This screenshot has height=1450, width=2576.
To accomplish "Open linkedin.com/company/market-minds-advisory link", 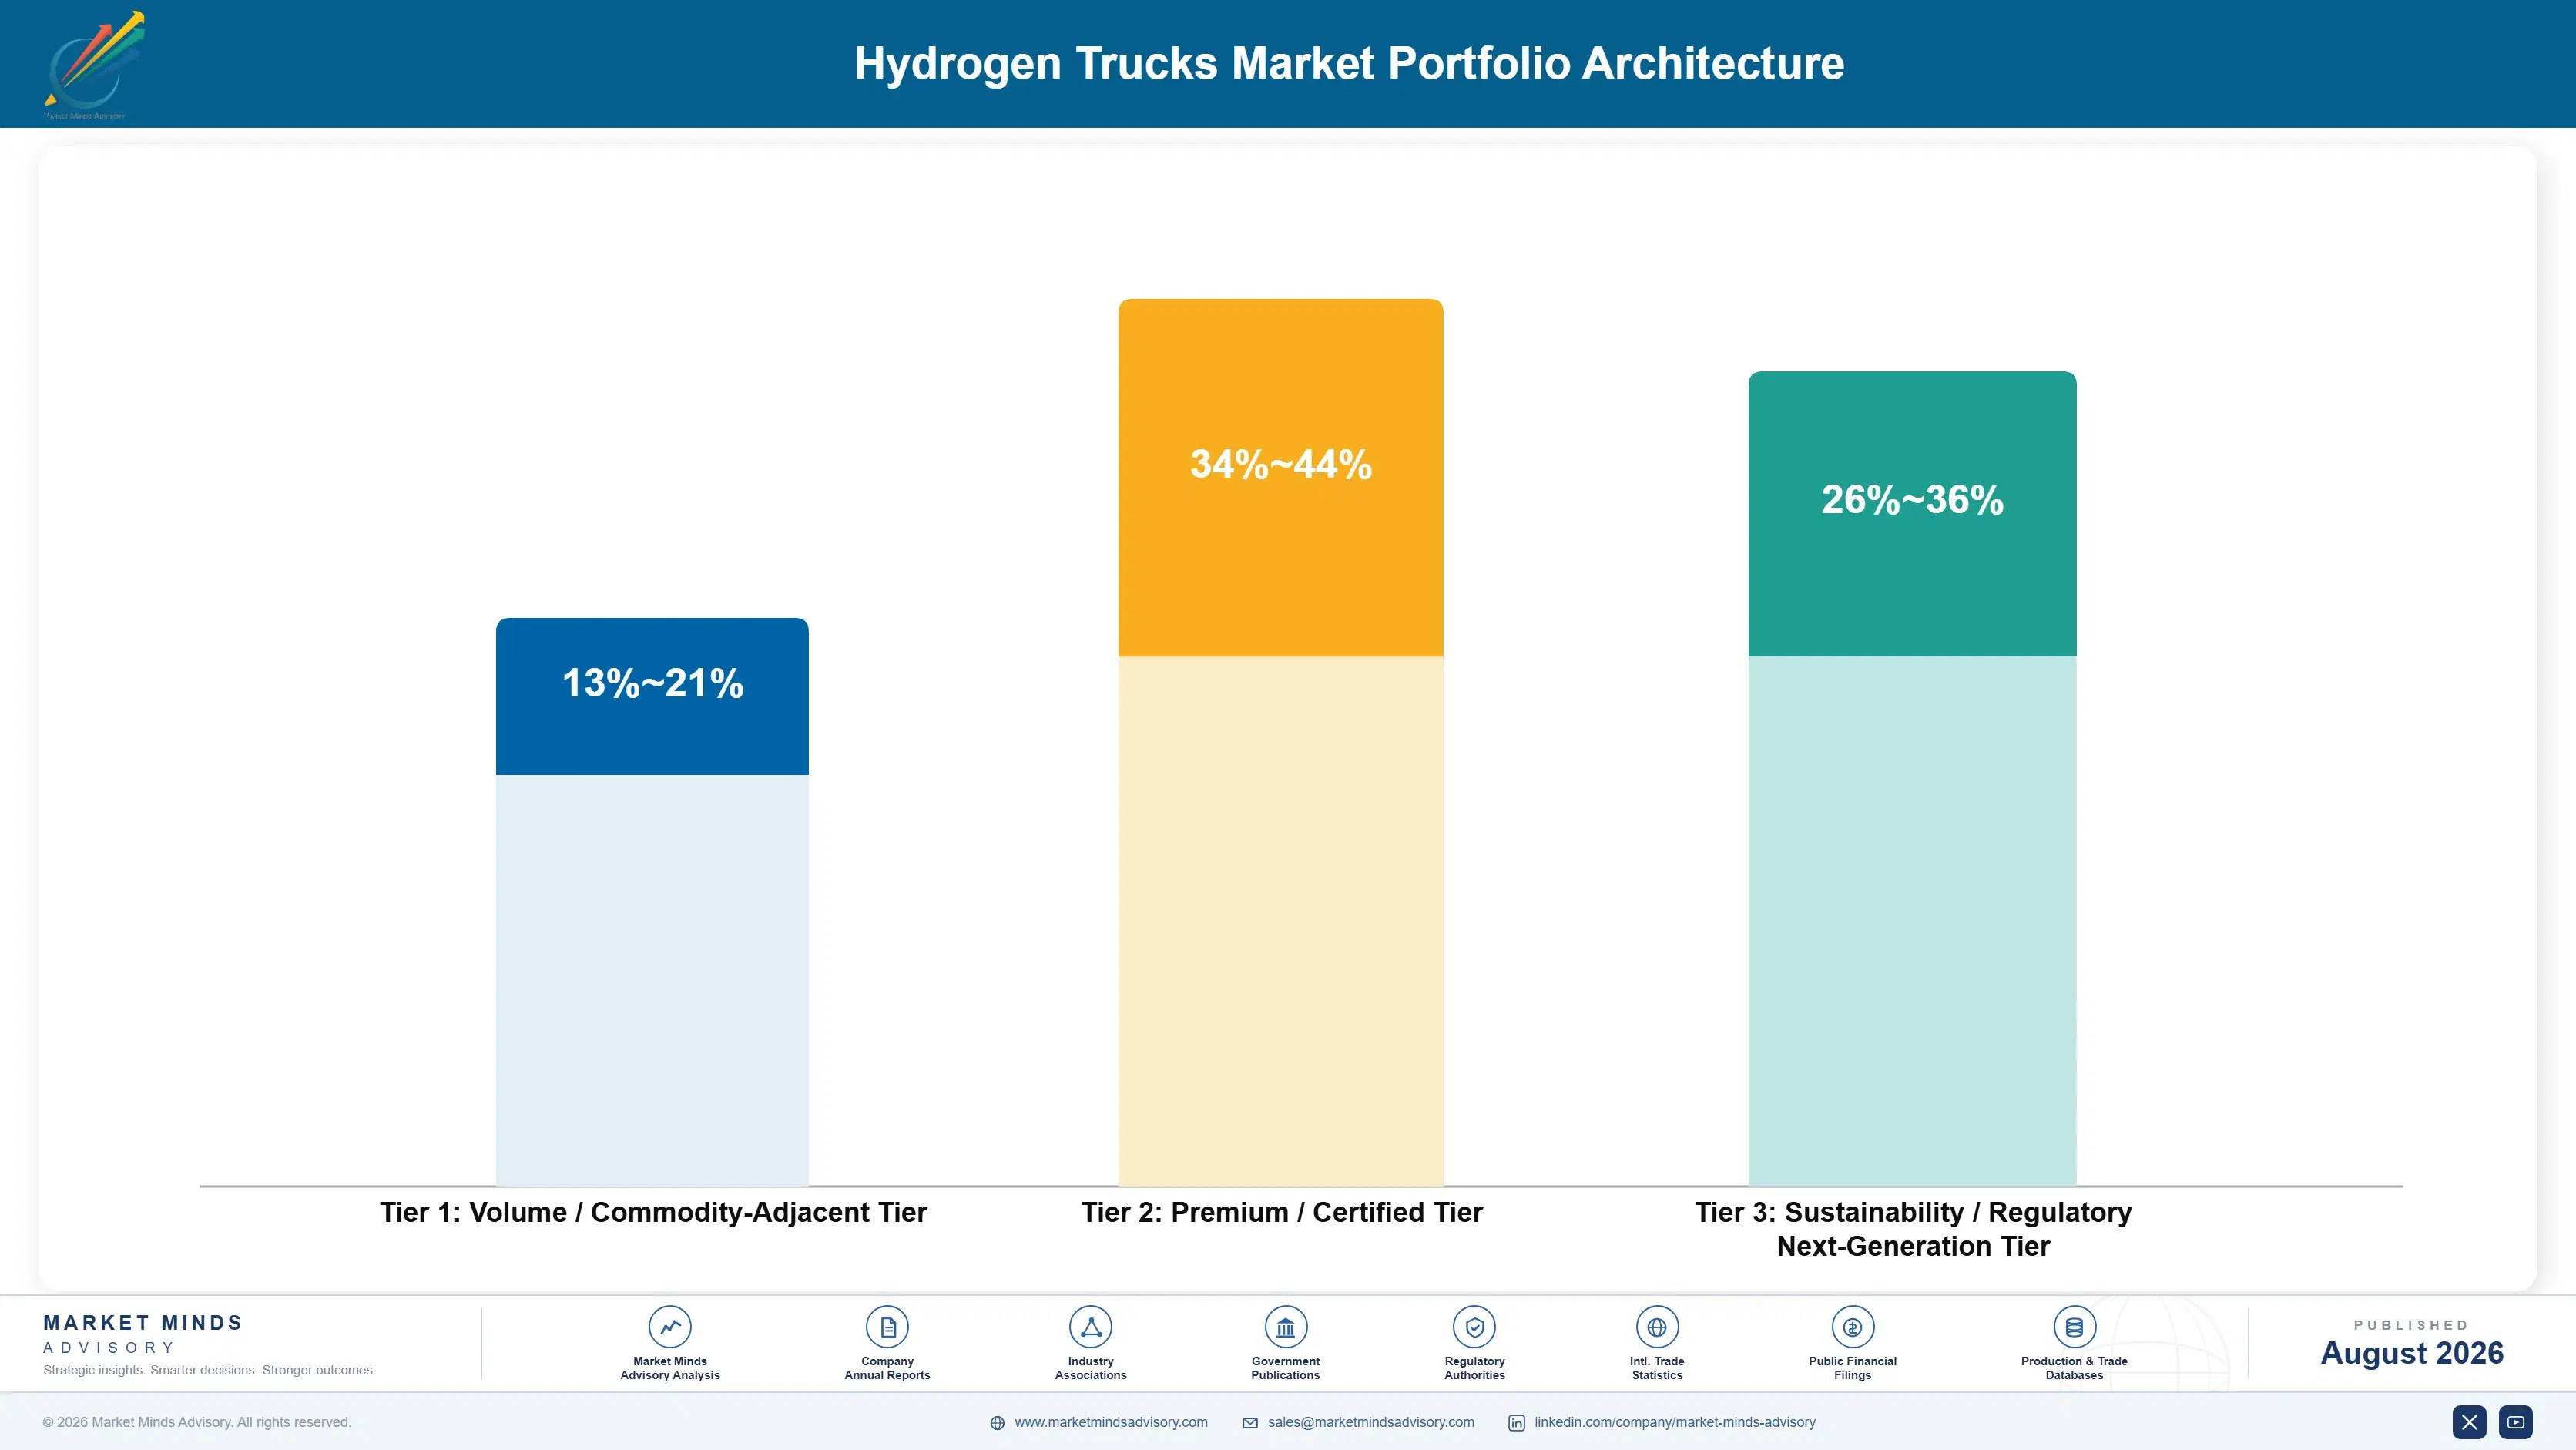I will click(1674, 1422).
